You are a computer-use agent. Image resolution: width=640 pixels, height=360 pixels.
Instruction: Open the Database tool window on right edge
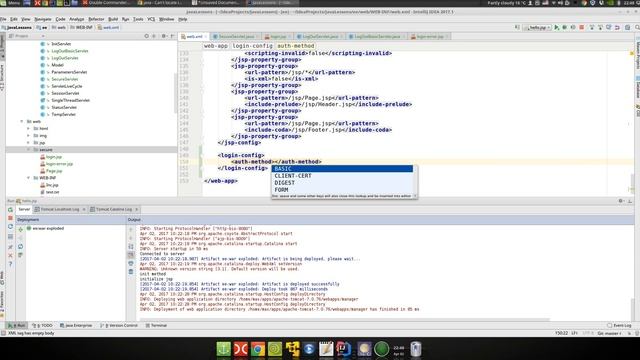click(x=637, y=87)
